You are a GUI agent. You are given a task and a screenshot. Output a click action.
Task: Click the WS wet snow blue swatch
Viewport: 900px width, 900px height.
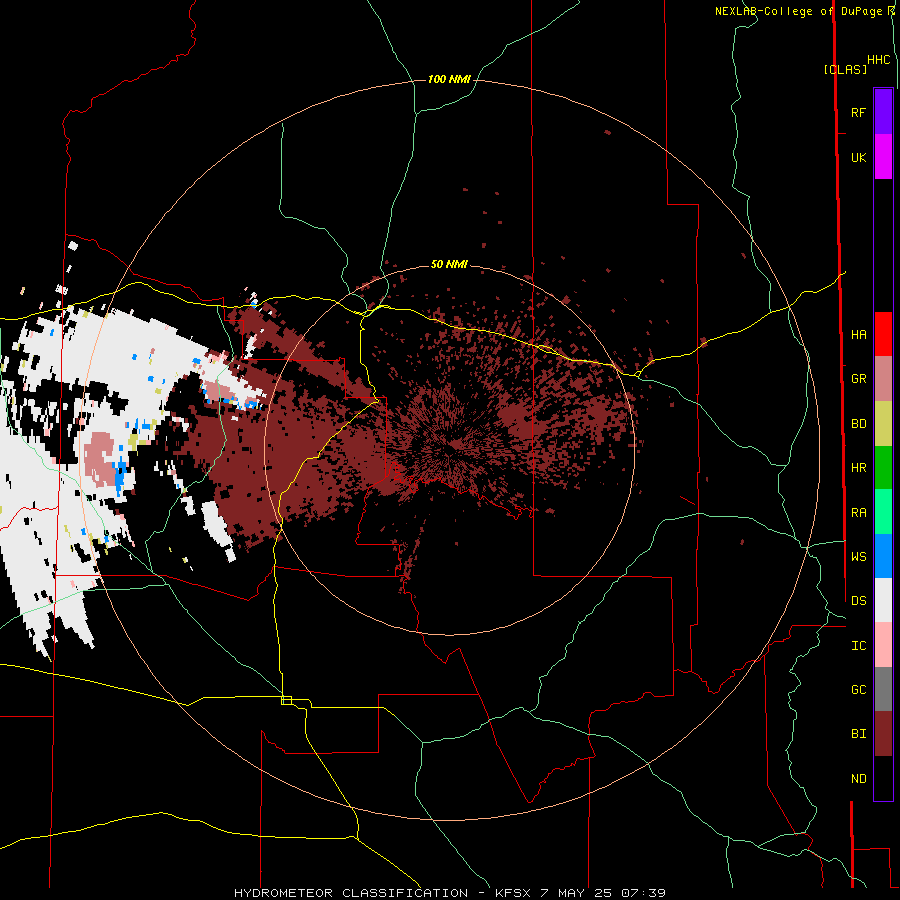point(883,556)
